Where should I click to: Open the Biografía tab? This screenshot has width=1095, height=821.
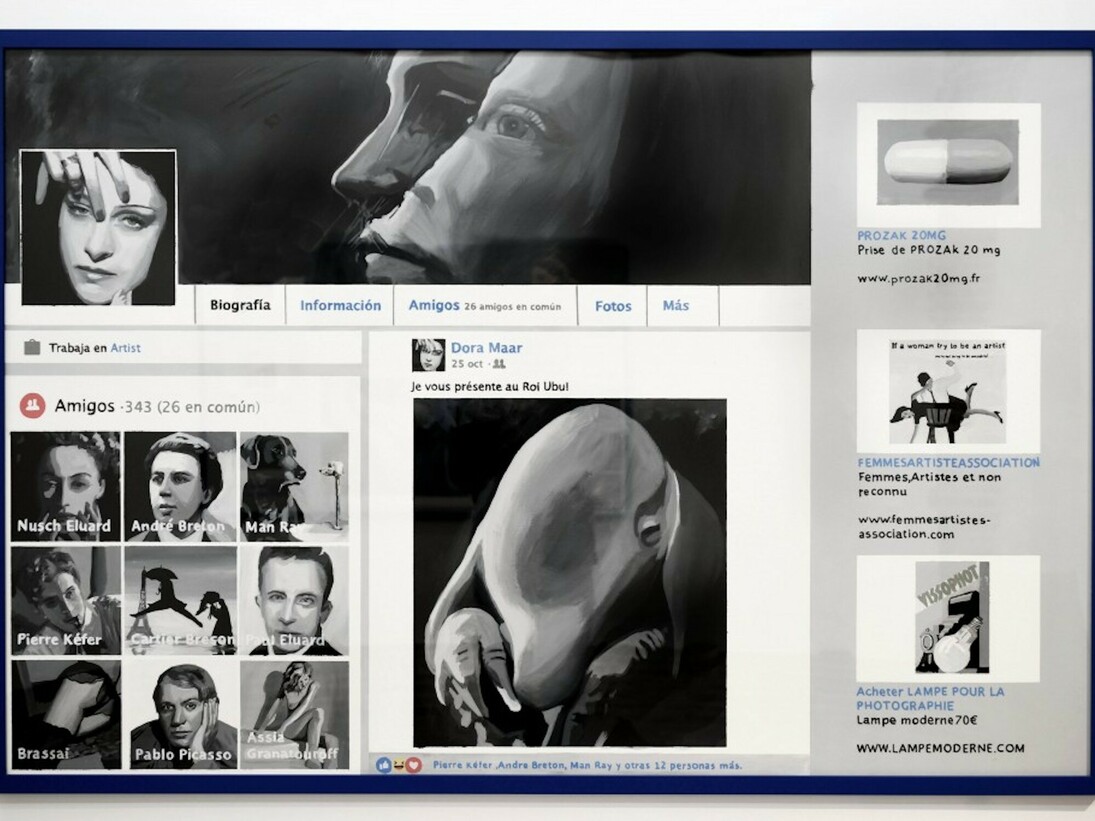tap(240, 305)
